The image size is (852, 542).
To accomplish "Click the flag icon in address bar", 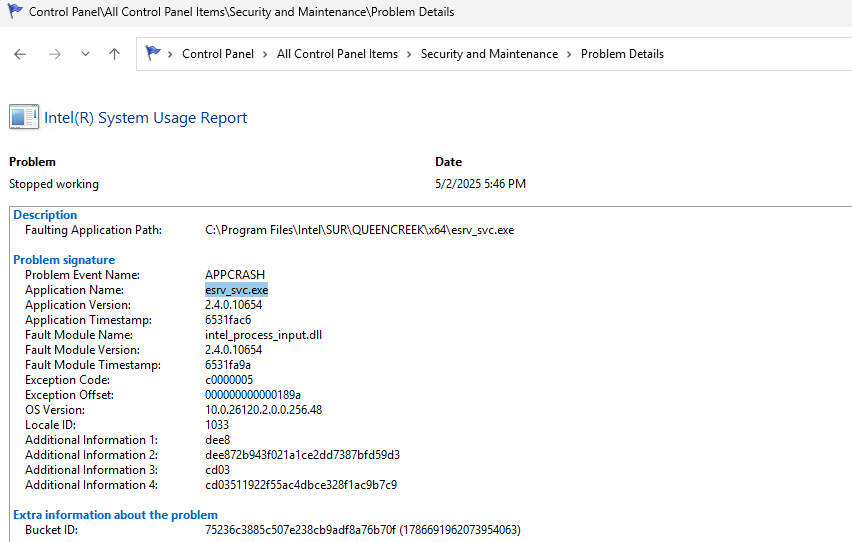I will pos(153,53).
